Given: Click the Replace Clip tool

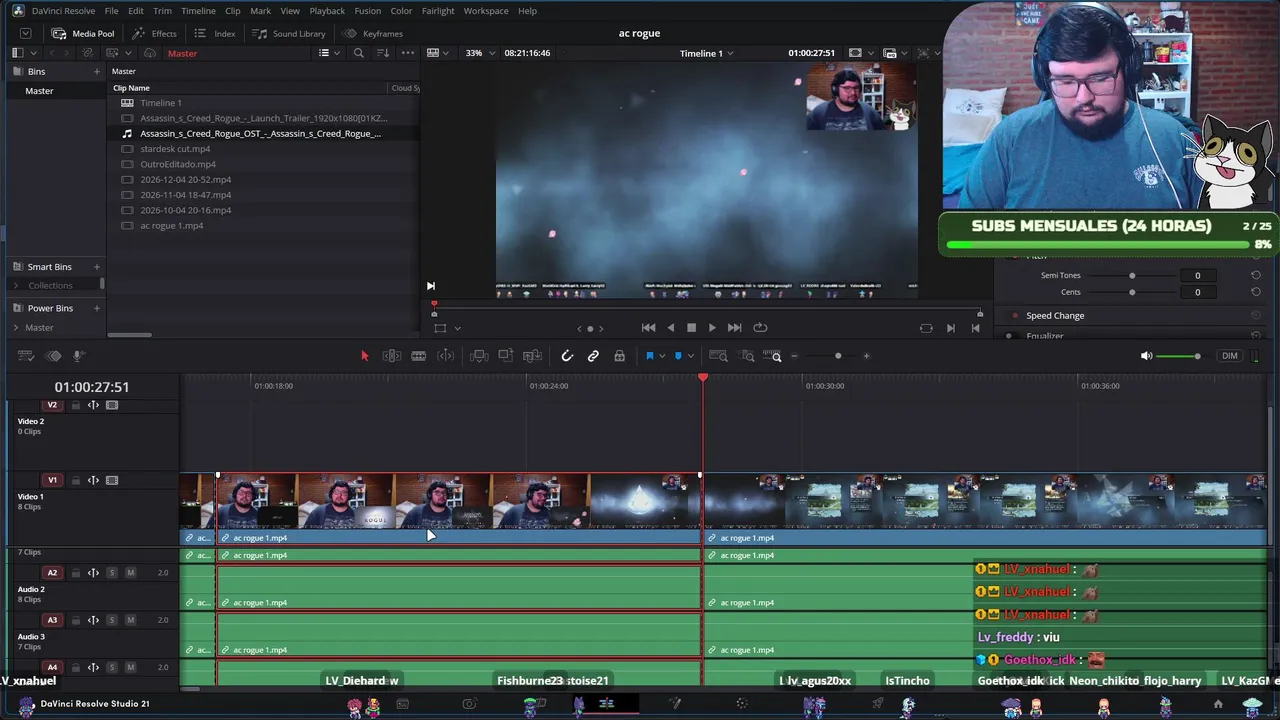Looking at the screenshot, I should click(532, 356).
